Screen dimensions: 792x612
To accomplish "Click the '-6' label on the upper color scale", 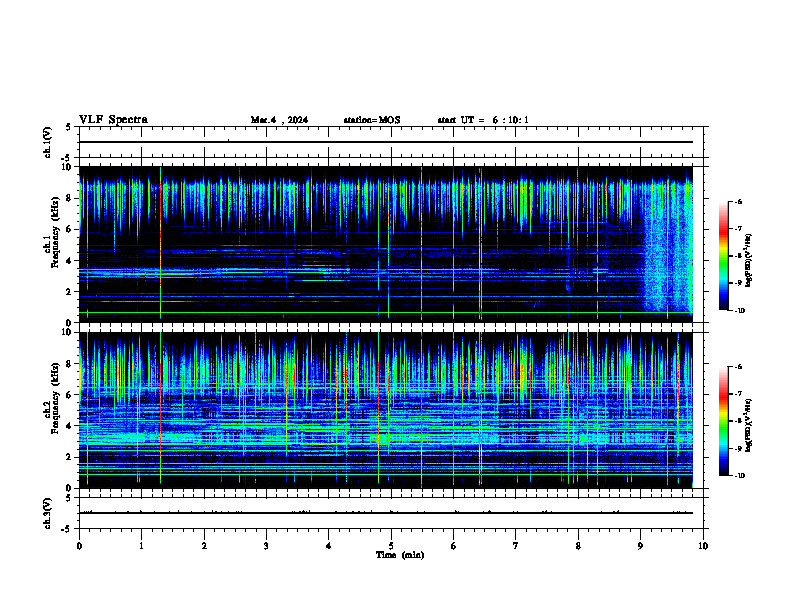I will coord(737,201).
